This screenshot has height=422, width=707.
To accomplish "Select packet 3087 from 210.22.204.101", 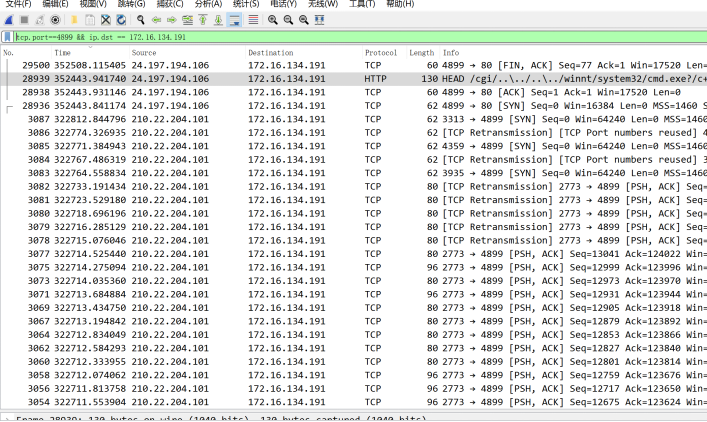I will click(x=354, y=119).
